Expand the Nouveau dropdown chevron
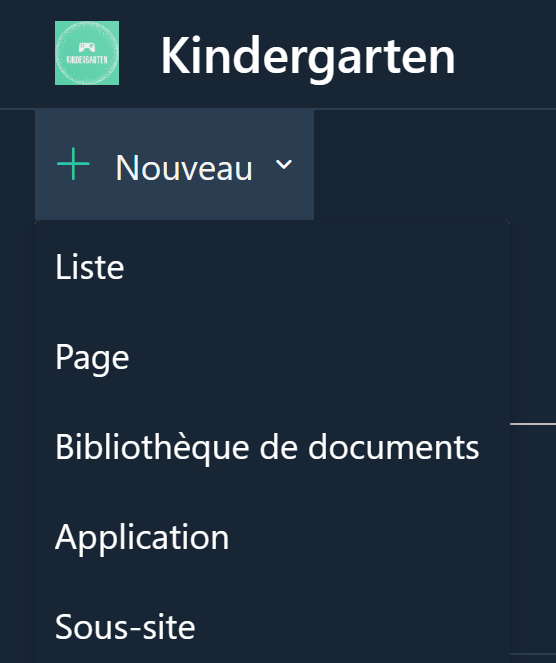This screenshot has width=556, height=663. [284, 164]
